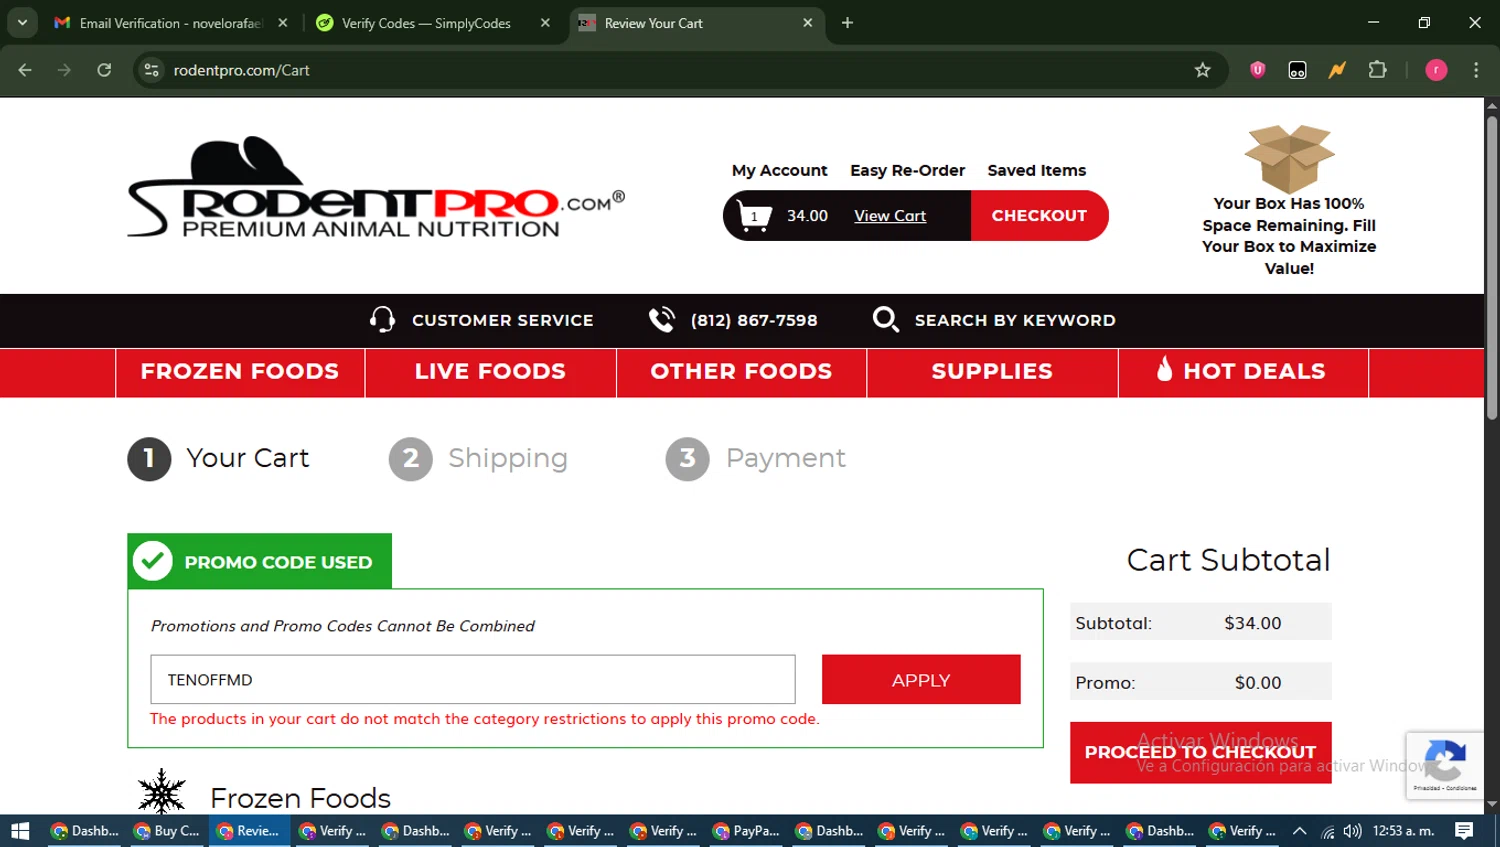Reload the page

(x=104, y=70)
